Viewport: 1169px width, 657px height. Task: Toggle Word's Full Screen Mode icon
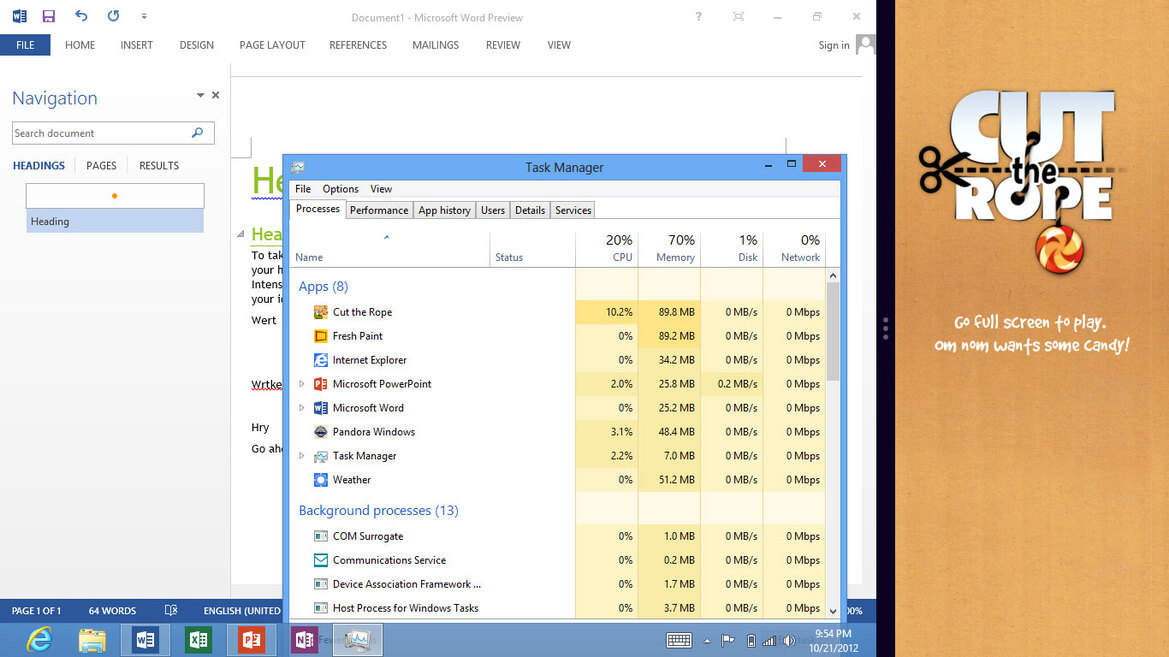point(738,16)
